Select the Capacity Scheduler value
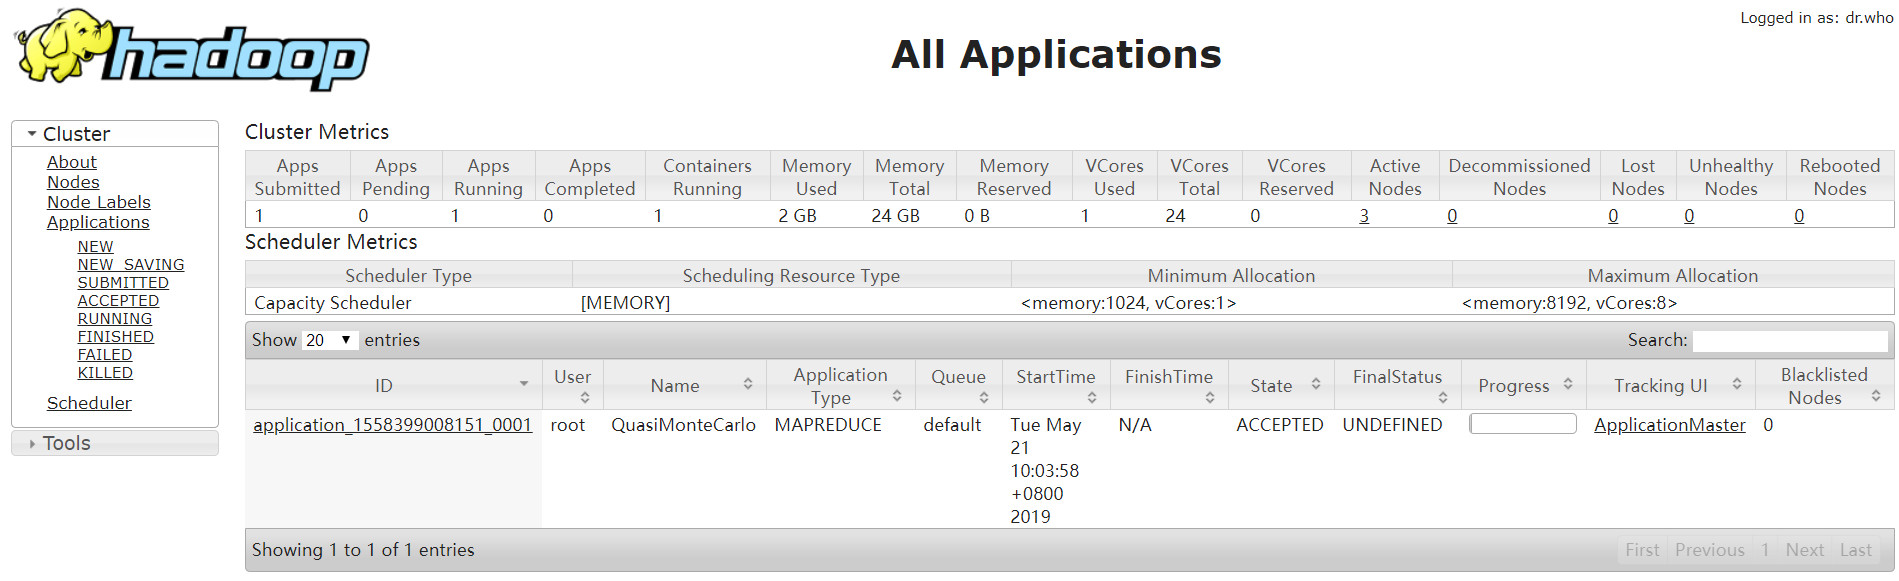The image size is (1899, 581). (x=333, y=303)
